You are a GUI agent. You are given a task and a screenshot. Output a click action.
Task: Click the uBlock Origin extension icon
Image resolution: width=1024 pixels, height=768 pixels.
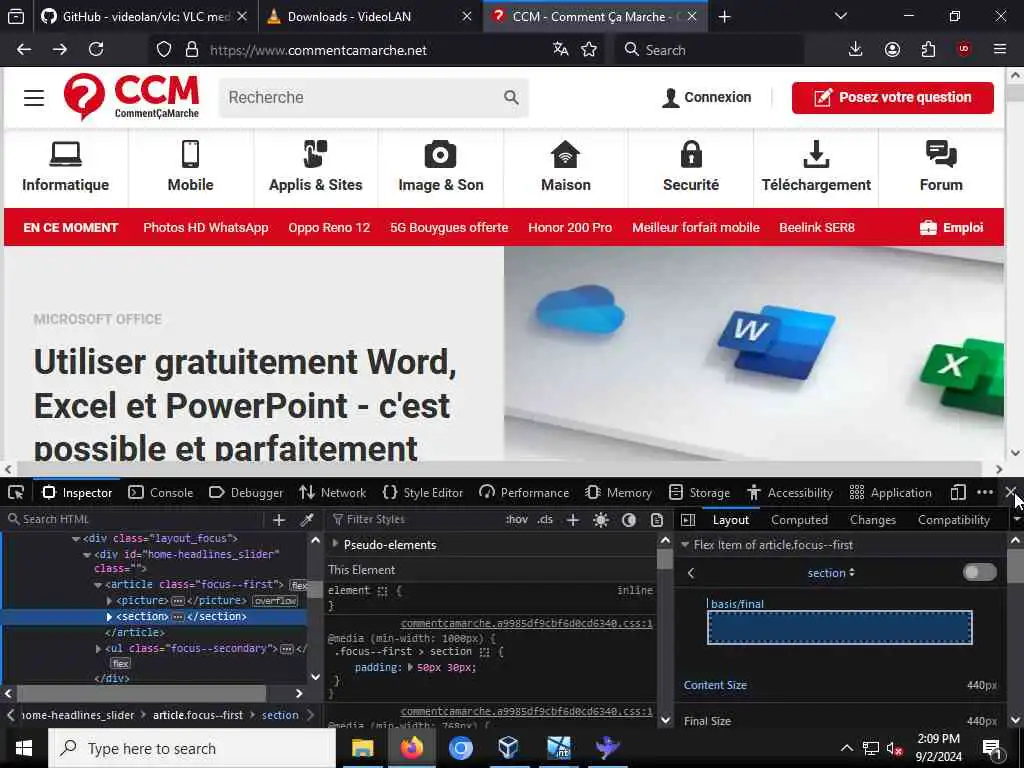963,50
